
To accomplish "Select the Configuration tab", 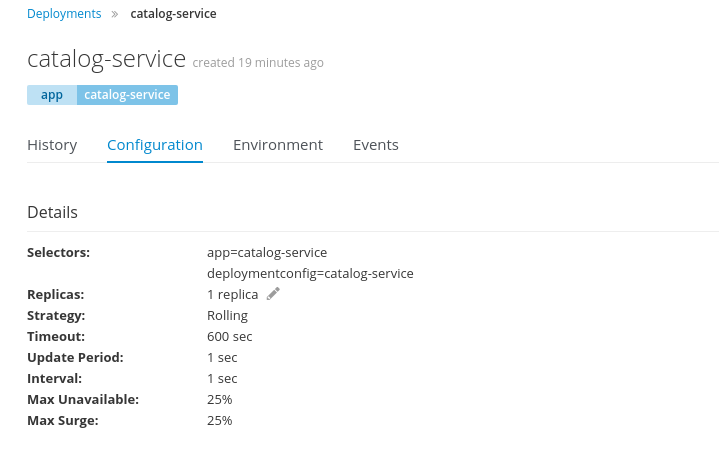I will [x=155, y=145].
